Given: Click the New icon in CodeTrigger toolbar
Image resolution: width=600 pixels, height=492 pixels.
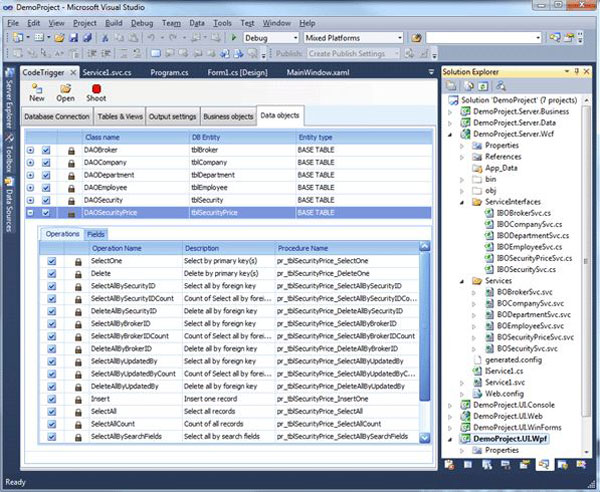Looking at the screenshot, I should click(37, 87).
